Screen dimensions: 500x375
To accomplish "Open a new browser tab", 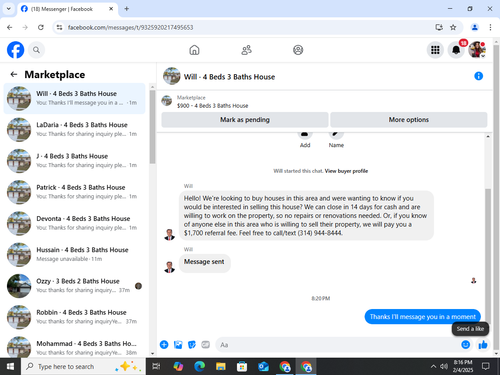I will [x=127, y=9].
